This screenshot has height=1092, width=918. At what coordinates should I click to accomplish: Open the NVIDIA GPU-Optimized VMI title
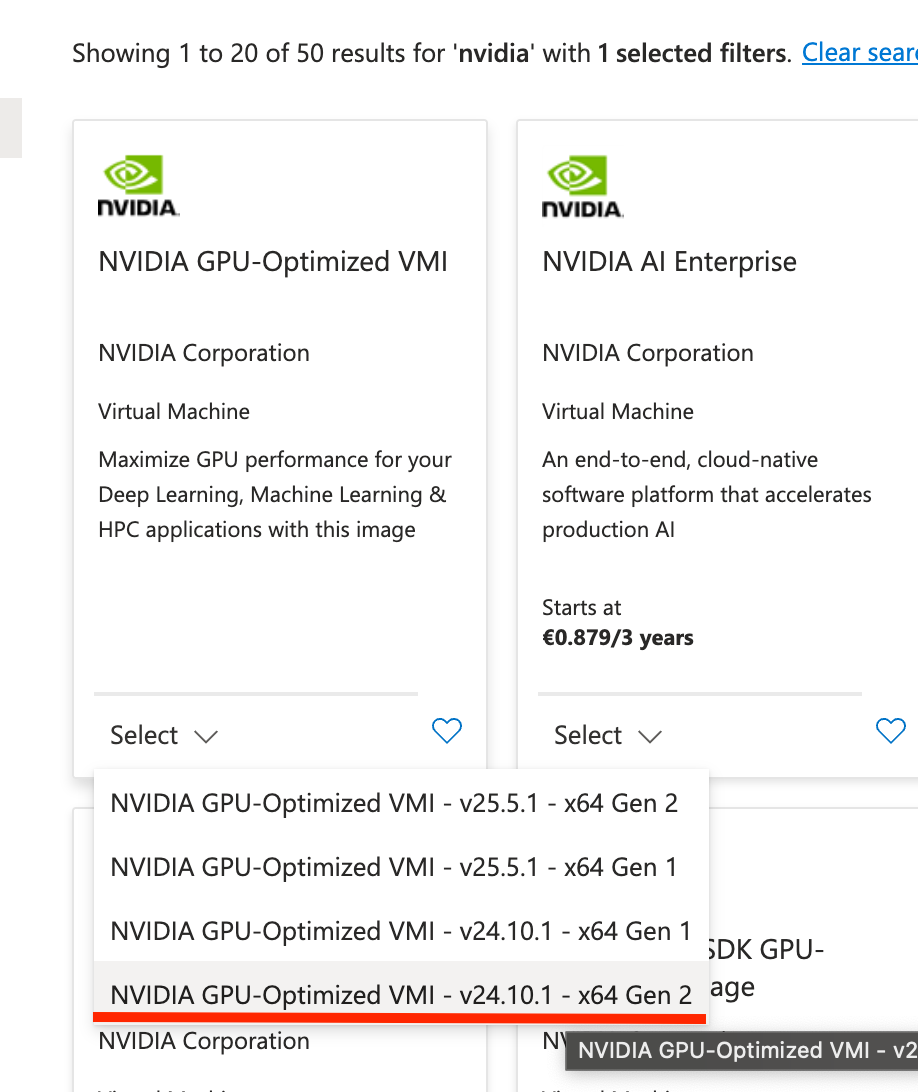[x=273, y=262]
